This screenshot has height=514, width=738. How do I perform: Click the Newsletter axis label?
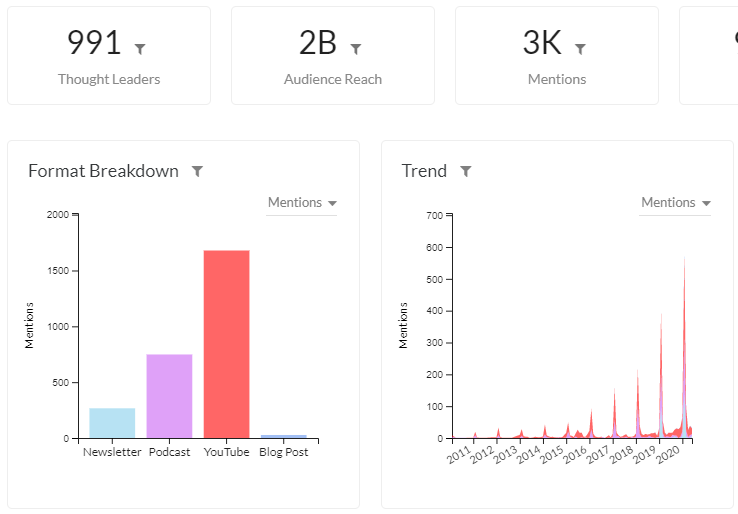click(112, 452)
